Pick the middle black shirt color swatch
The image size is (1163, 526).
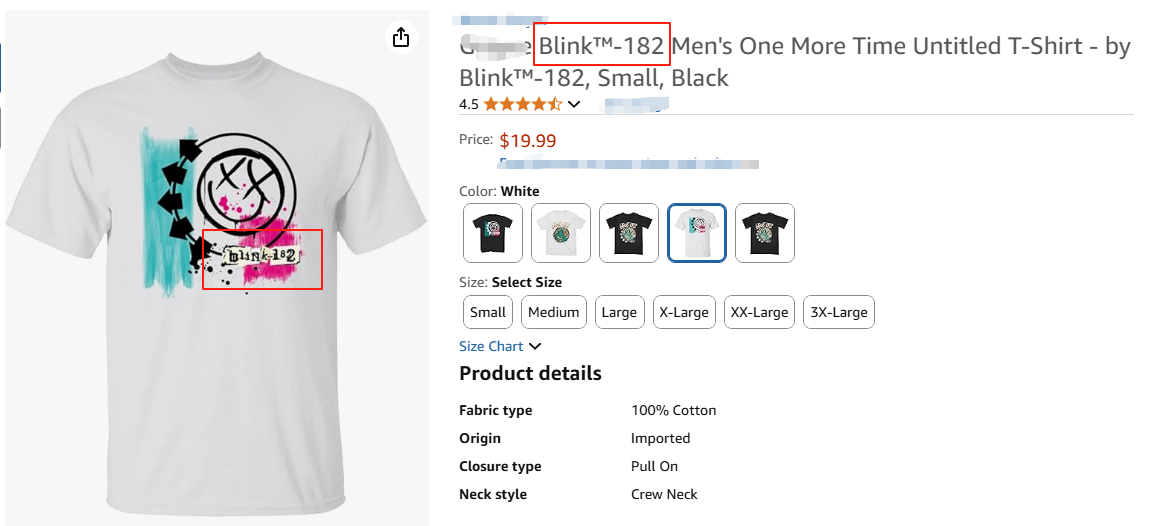point(629,233)
